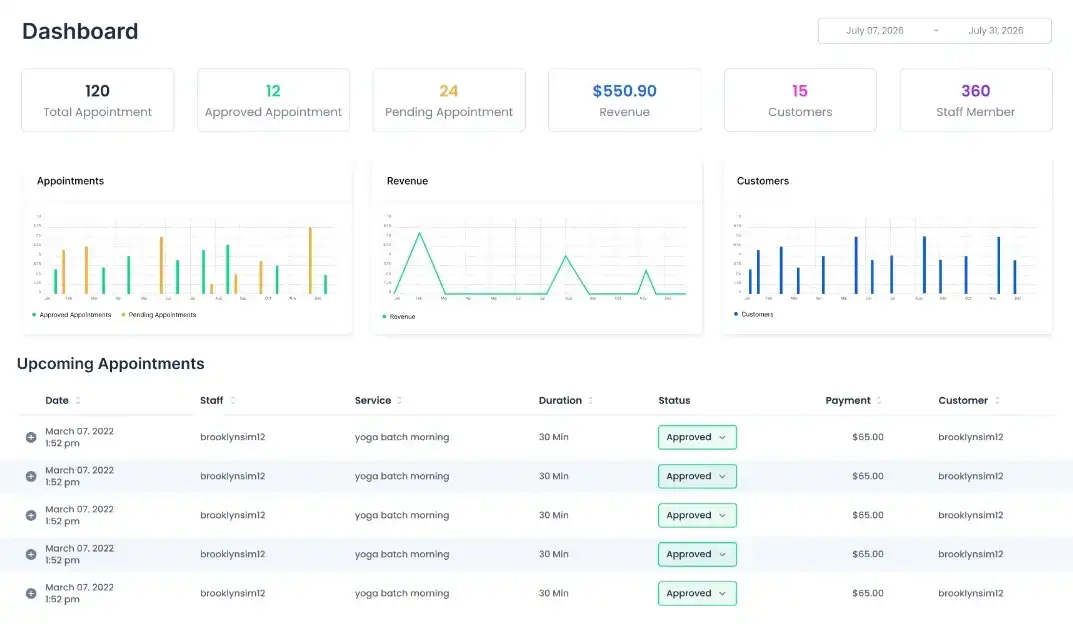Sort table by the Staff column arrows
1073x624 pixels.
tap(233, 400)
